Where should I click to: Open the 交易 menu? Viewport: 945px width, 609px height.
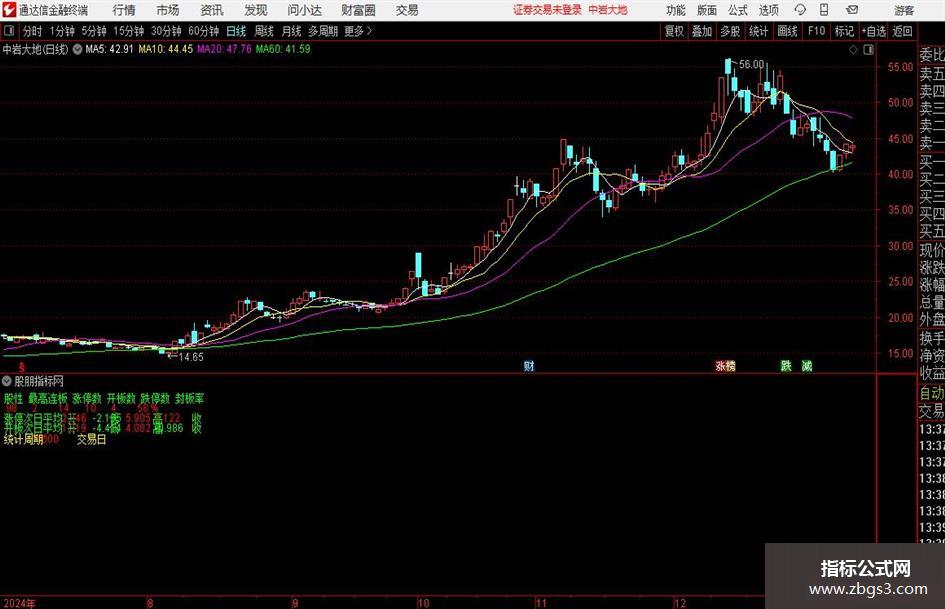(x=407, y=10)
